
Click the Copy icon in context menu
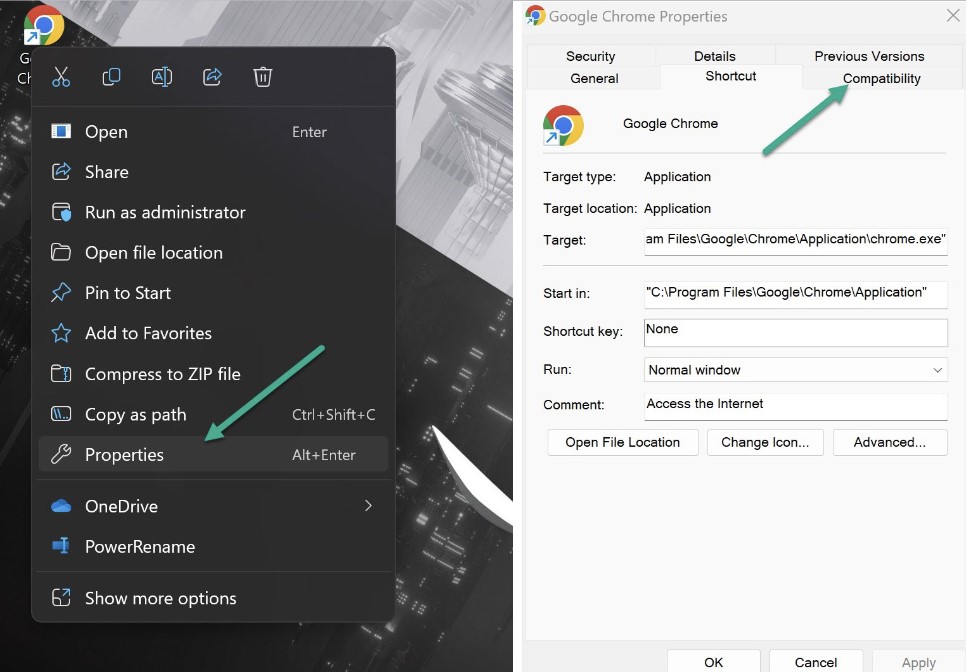click(111, 76)
